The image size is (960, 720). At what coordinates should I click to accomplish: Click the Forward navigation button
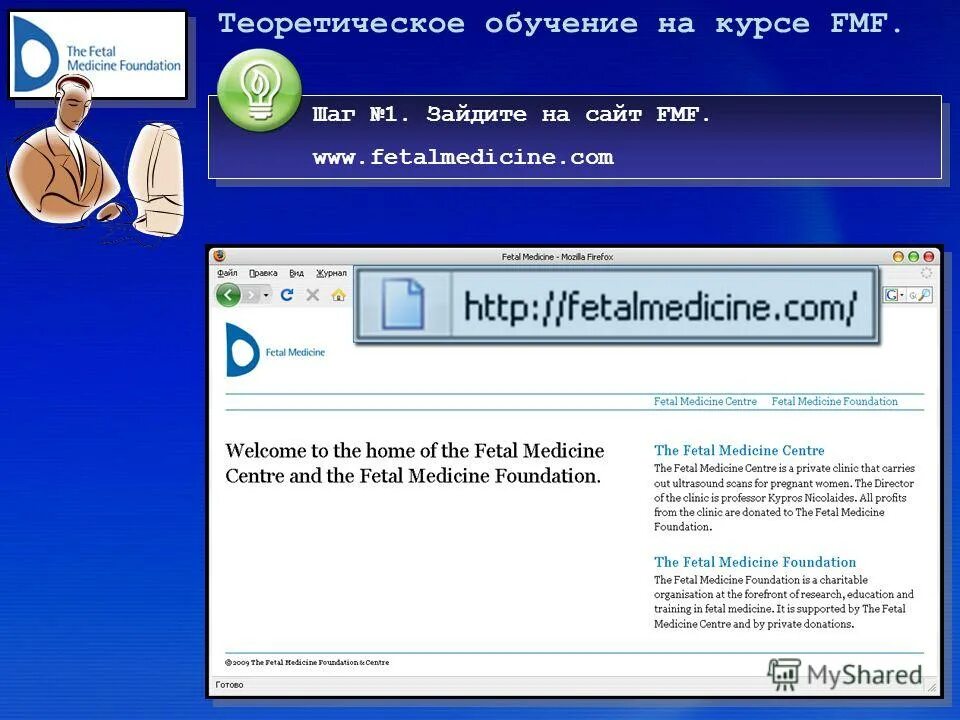(x=250, y=296)
